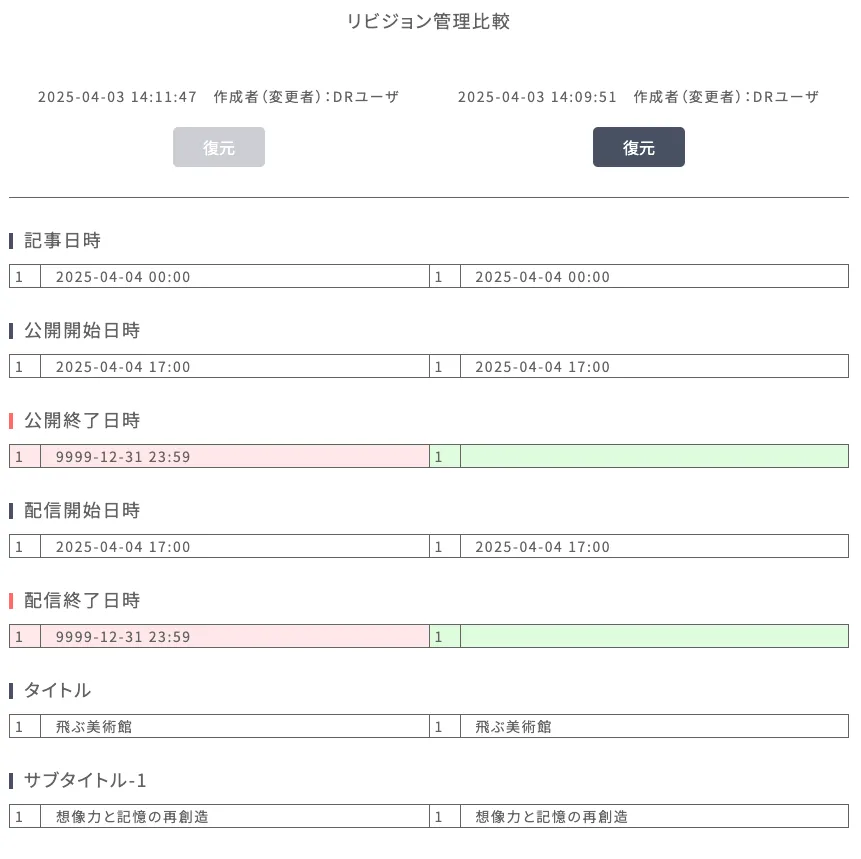Click the 記事日時 section heading

pyautogui.click(x=62, y=240)
